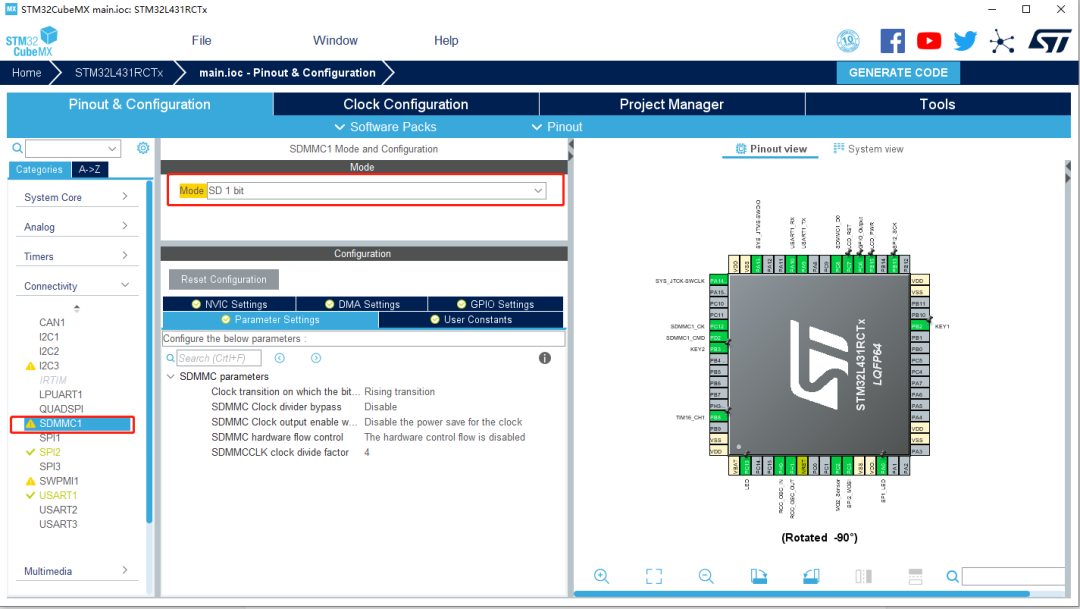This screenshot has width=1080, height=609.
Task: Click the horizontal split view icon
Action: [915, 576]
